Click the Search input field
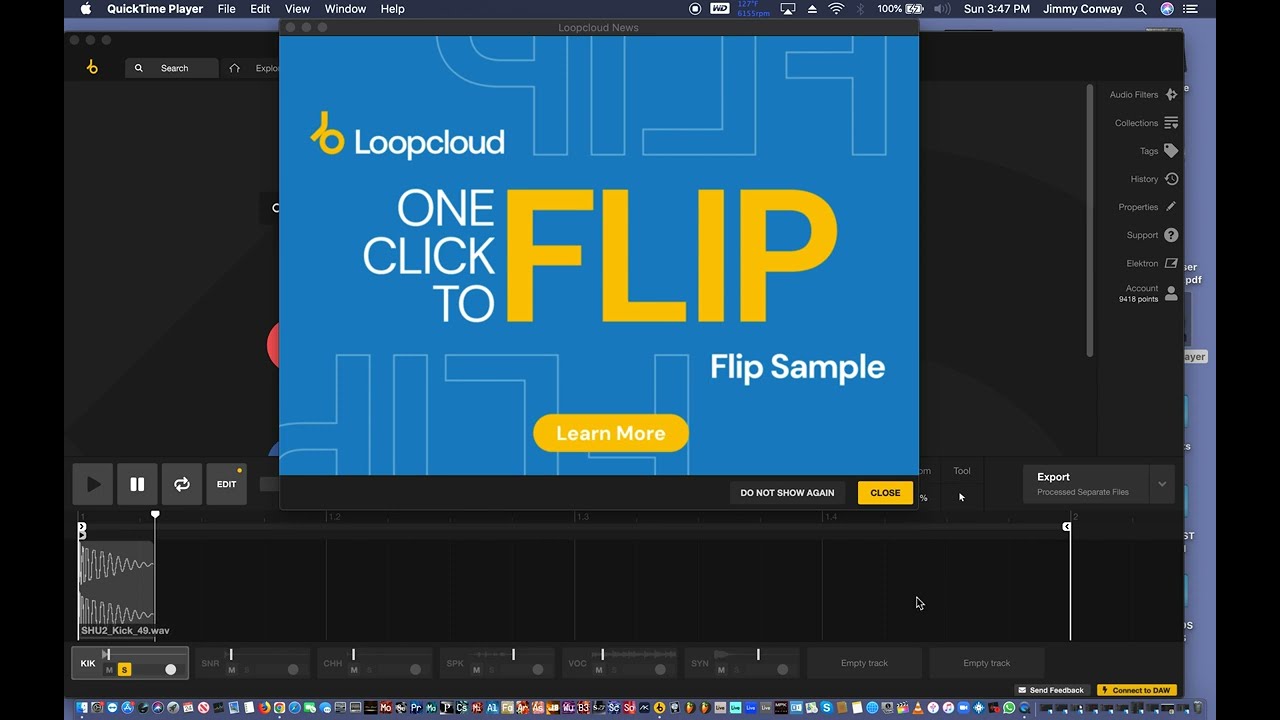1280x720 pixels. tap(172, 68)
